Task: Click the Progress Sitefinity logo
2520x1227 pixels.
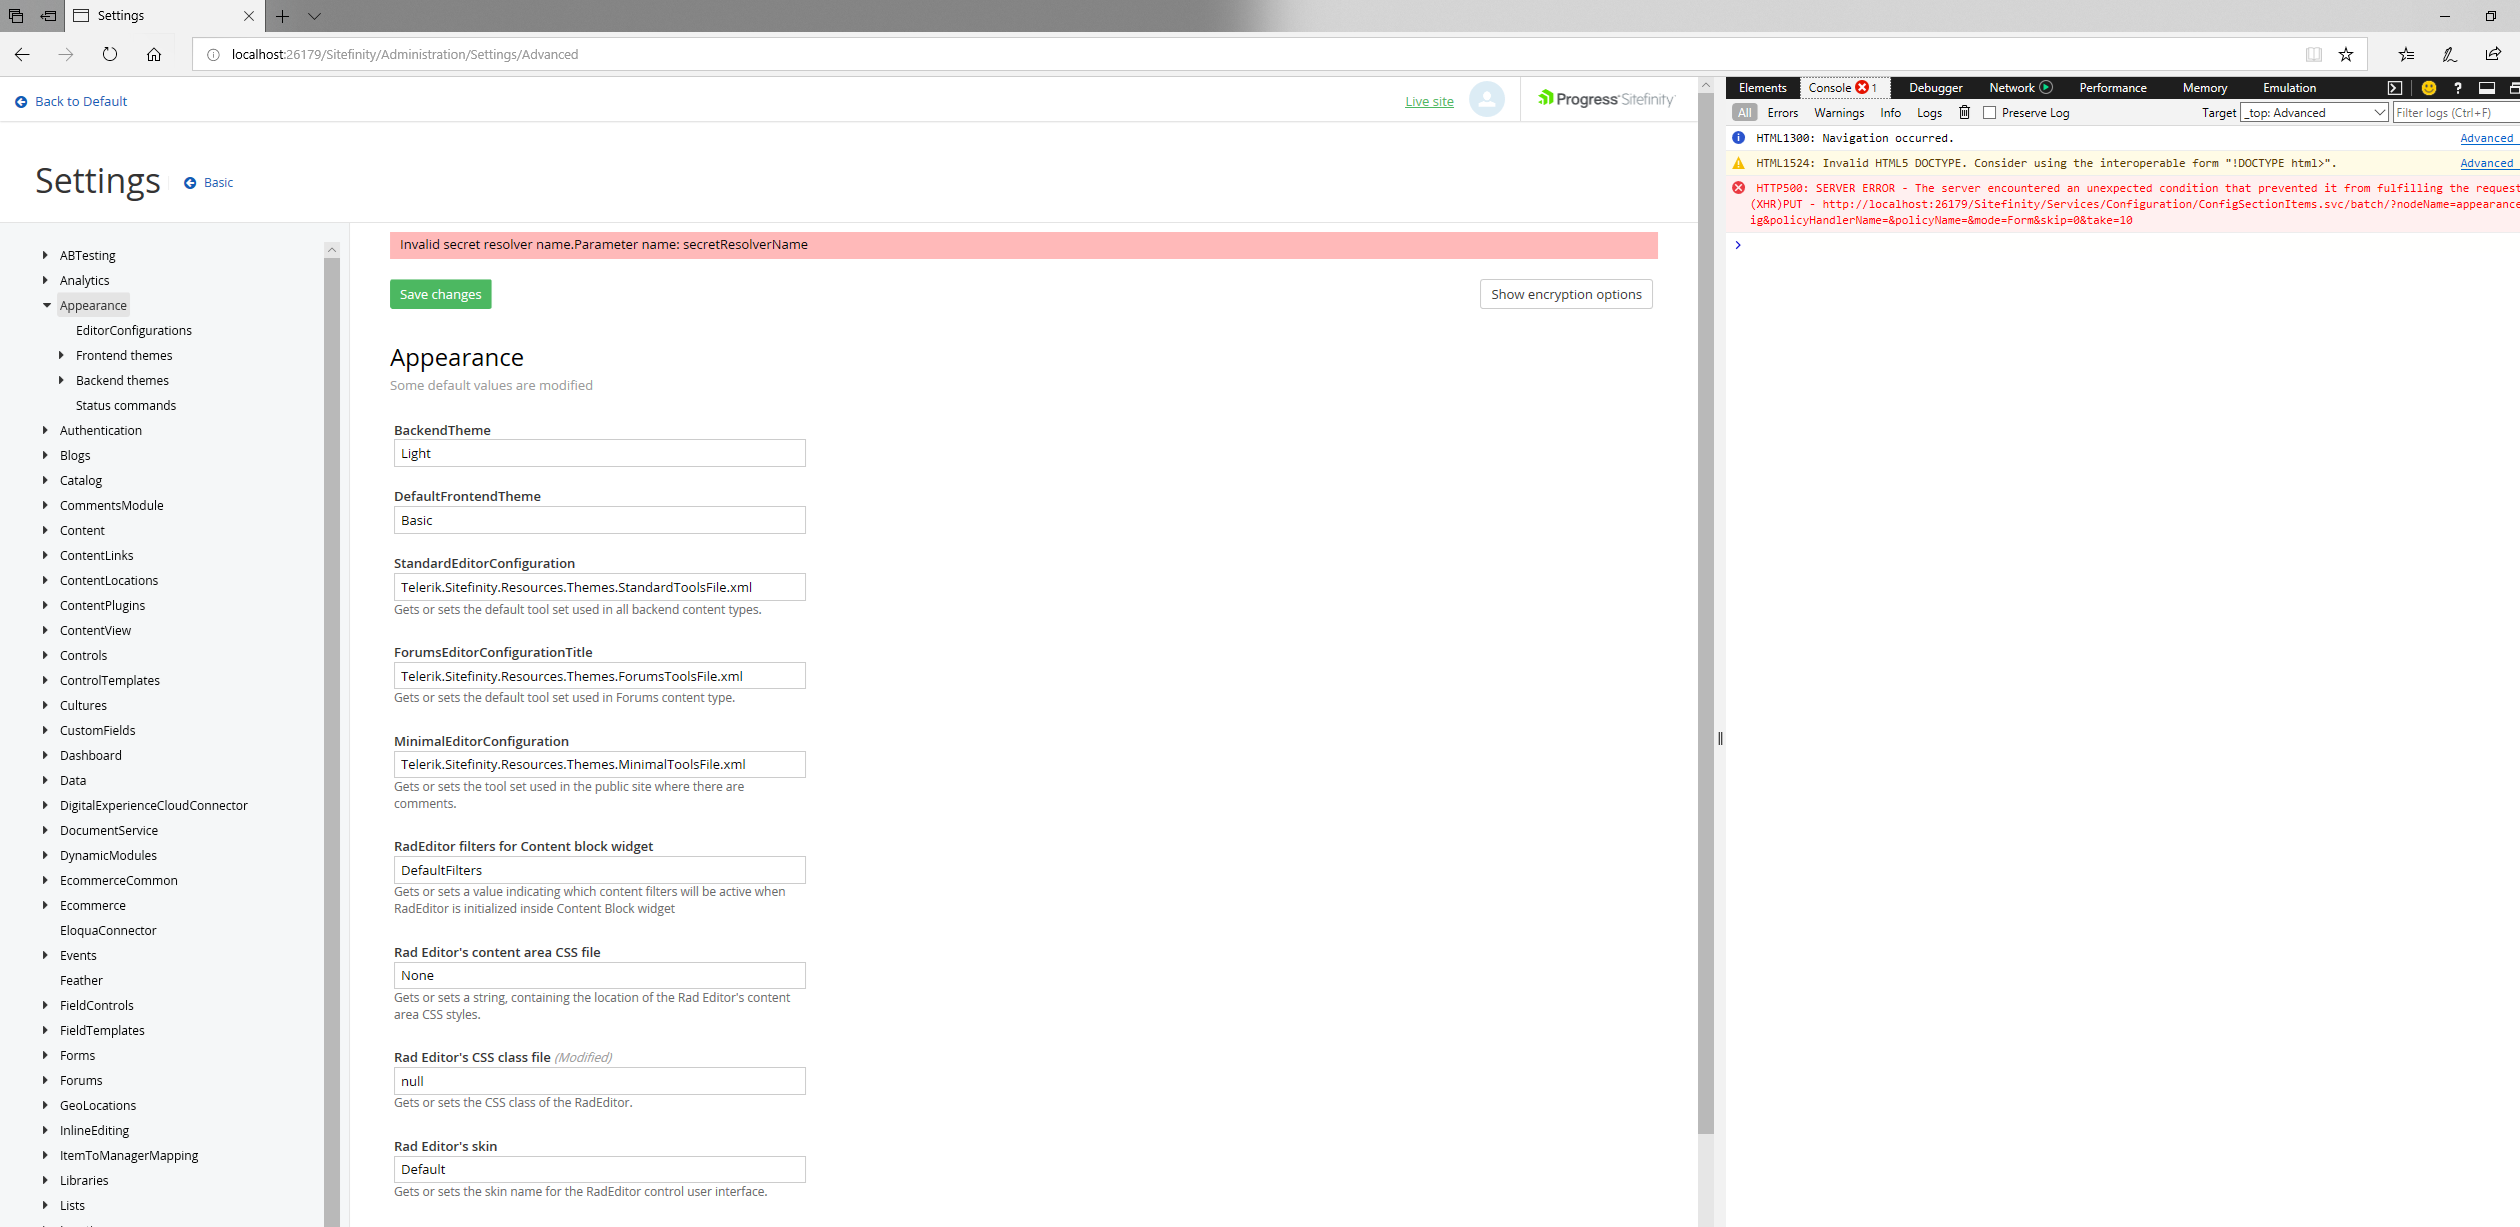Action: click(1605, 98)
